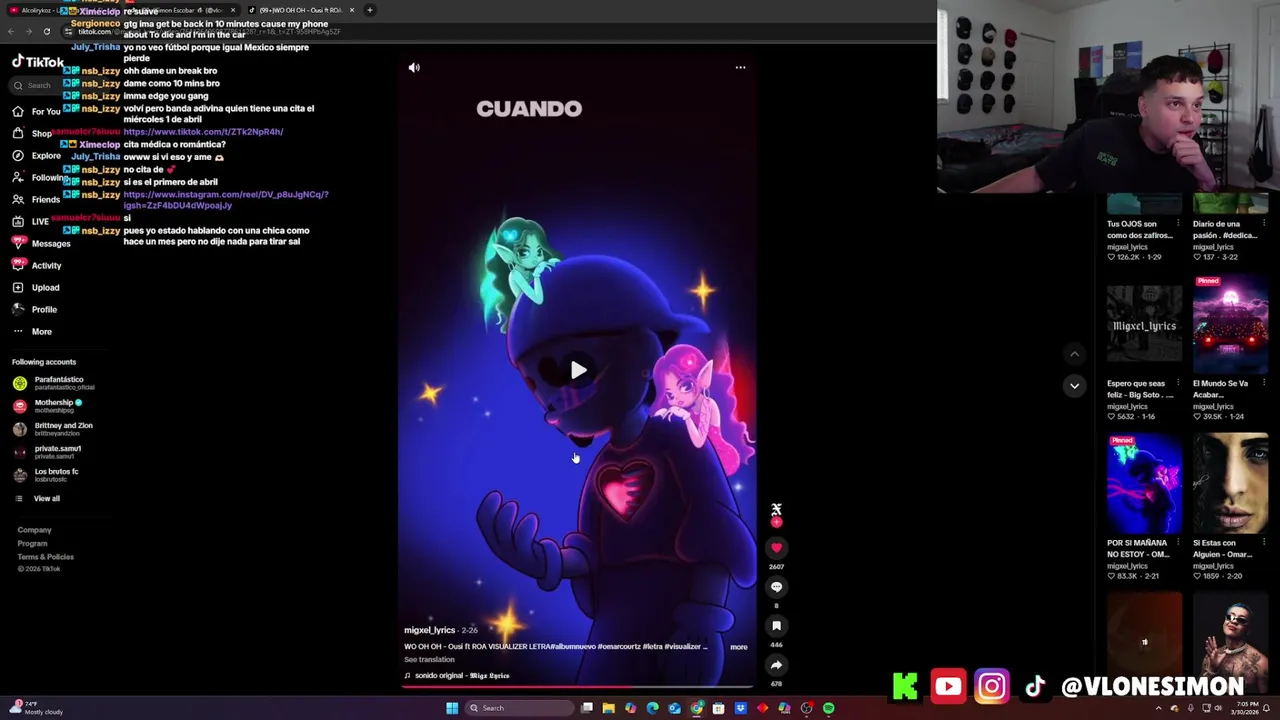Open Microsoft Edge from taskbar
1280x720 pixels.
(x=652, y=708)
